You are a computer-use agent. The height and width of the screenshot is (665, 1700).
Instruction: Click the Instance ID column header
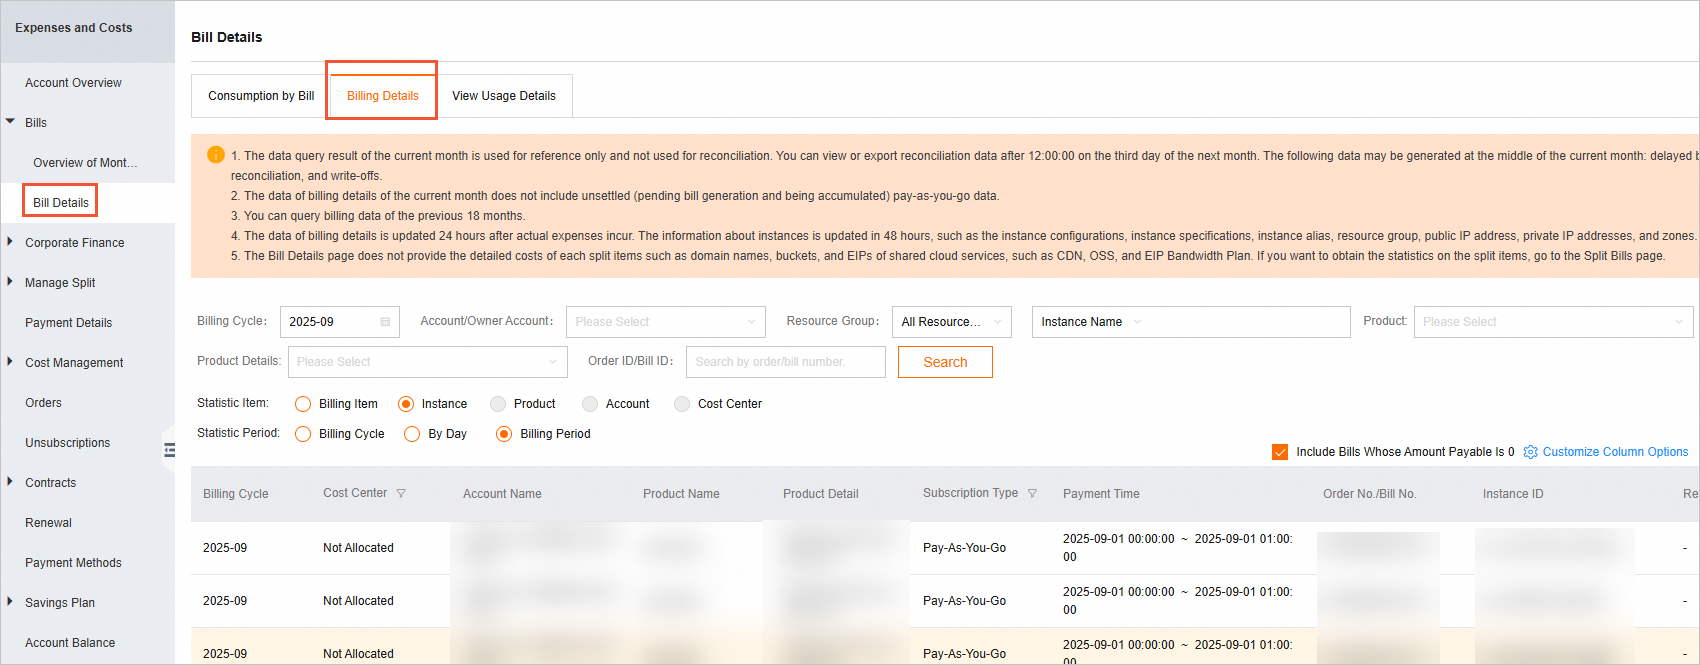click(x=1513, y=494)
